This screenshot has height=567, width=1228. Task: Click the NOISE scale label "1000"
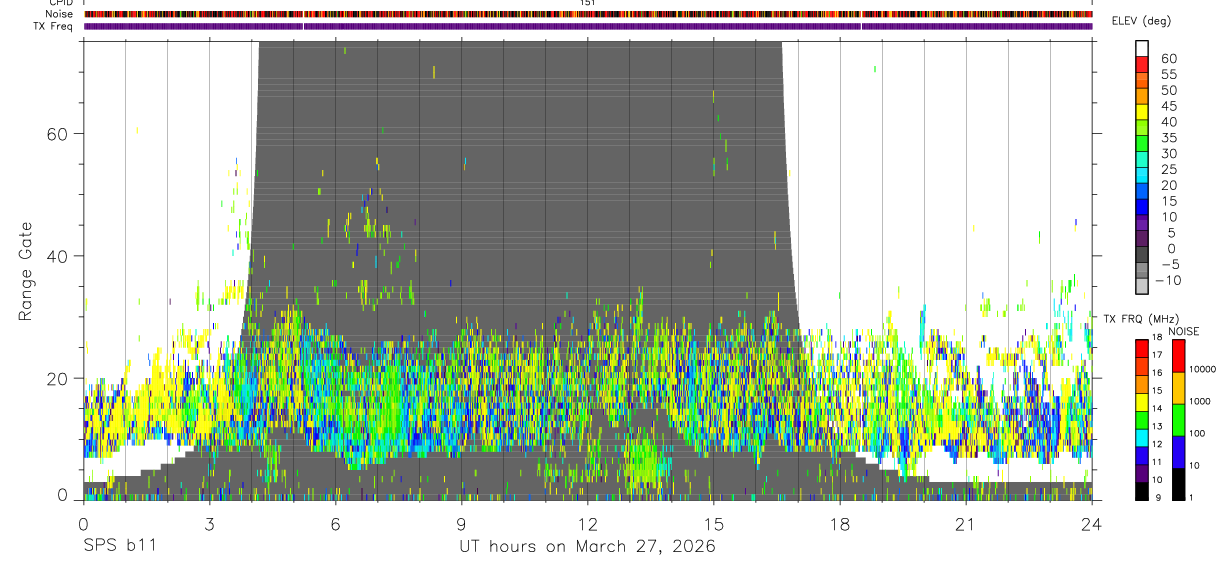[x=1201, y=401]
